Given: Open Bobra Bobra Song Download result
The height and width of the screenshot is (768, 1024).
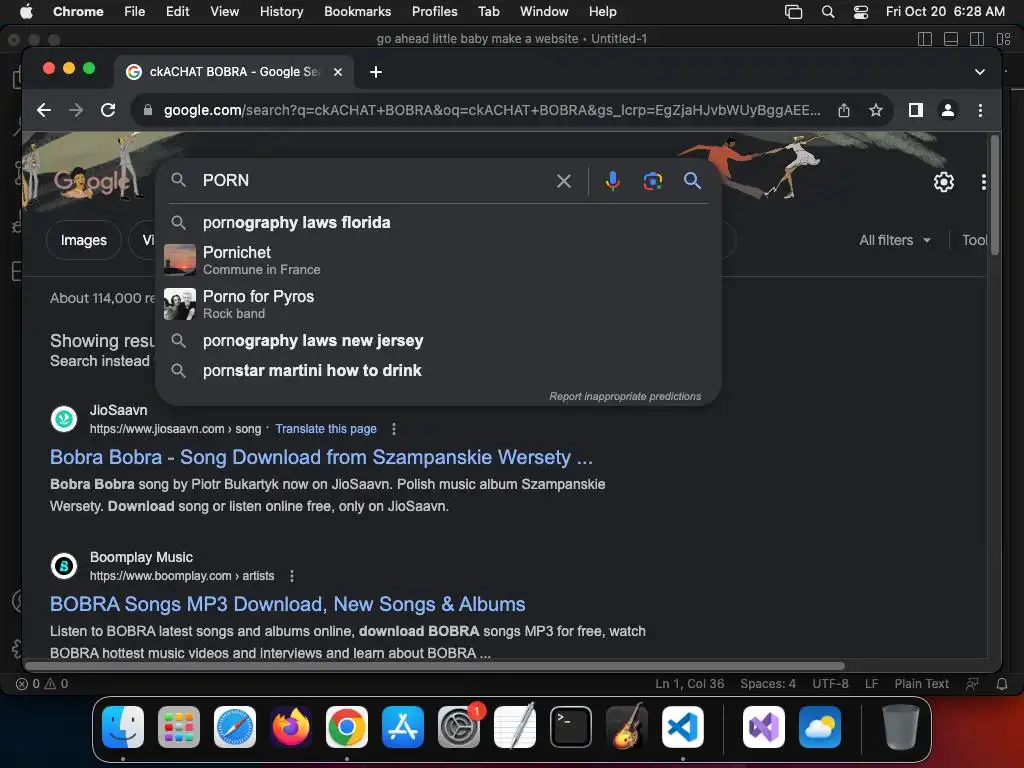Looking at the screenshot, I should coord(321,457).
